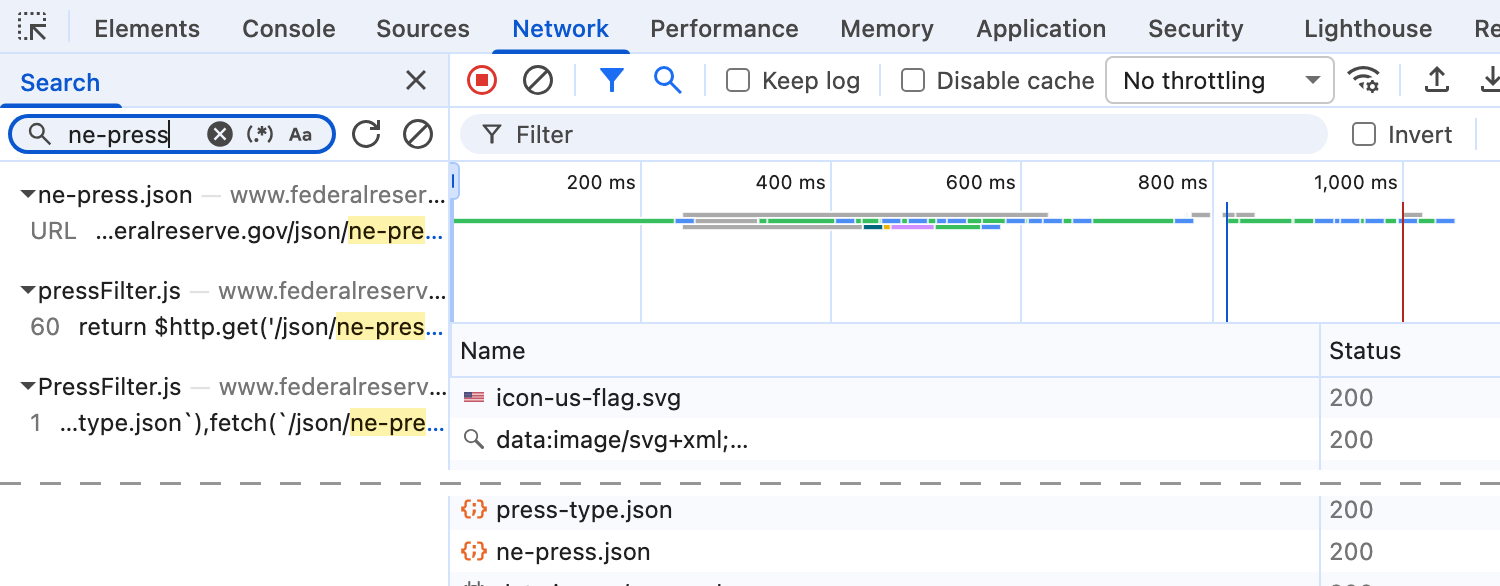Check the Invert filter checkbox
Image resolution: width=1500 pixels, height=586 pixels.
pyautogui.click(x=1364, y=134)
